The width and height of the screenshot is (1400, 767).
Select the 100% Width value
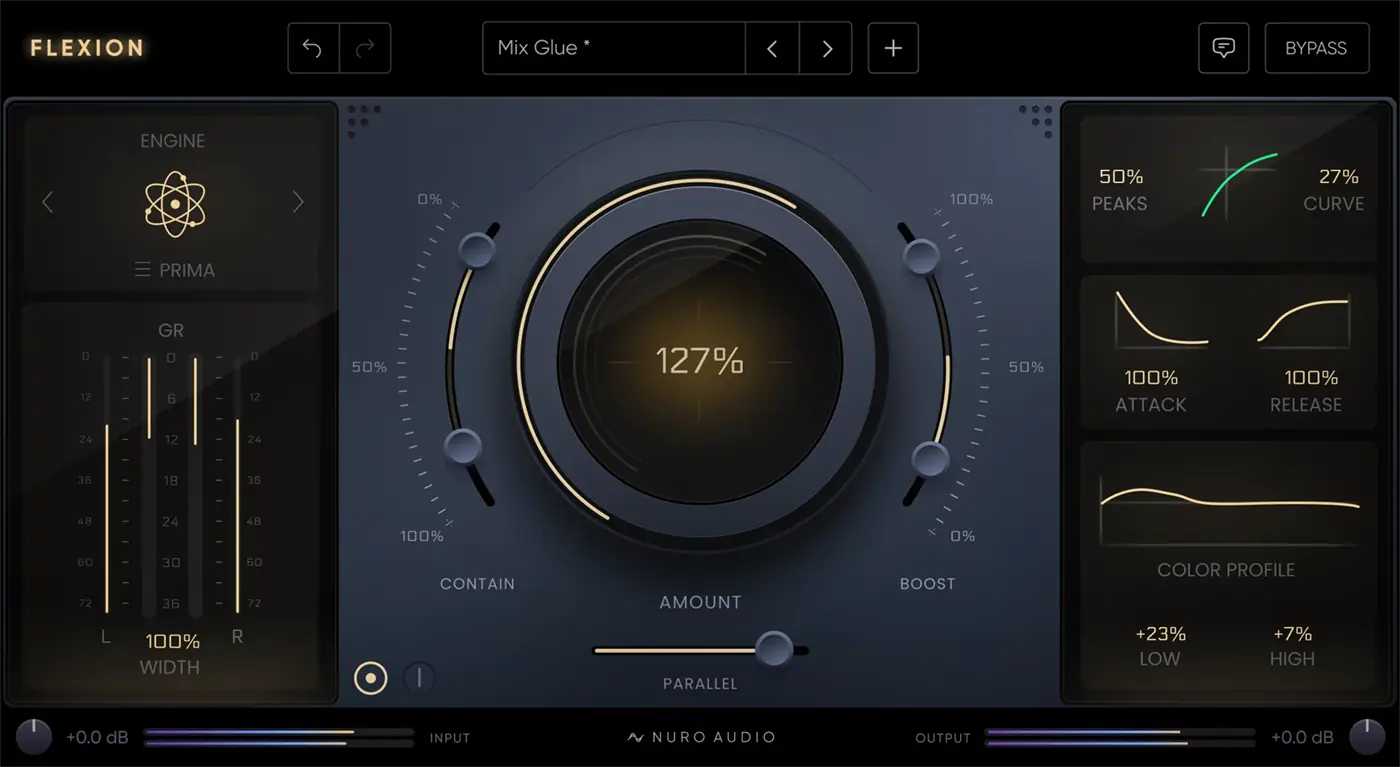[x=173, y=641]
